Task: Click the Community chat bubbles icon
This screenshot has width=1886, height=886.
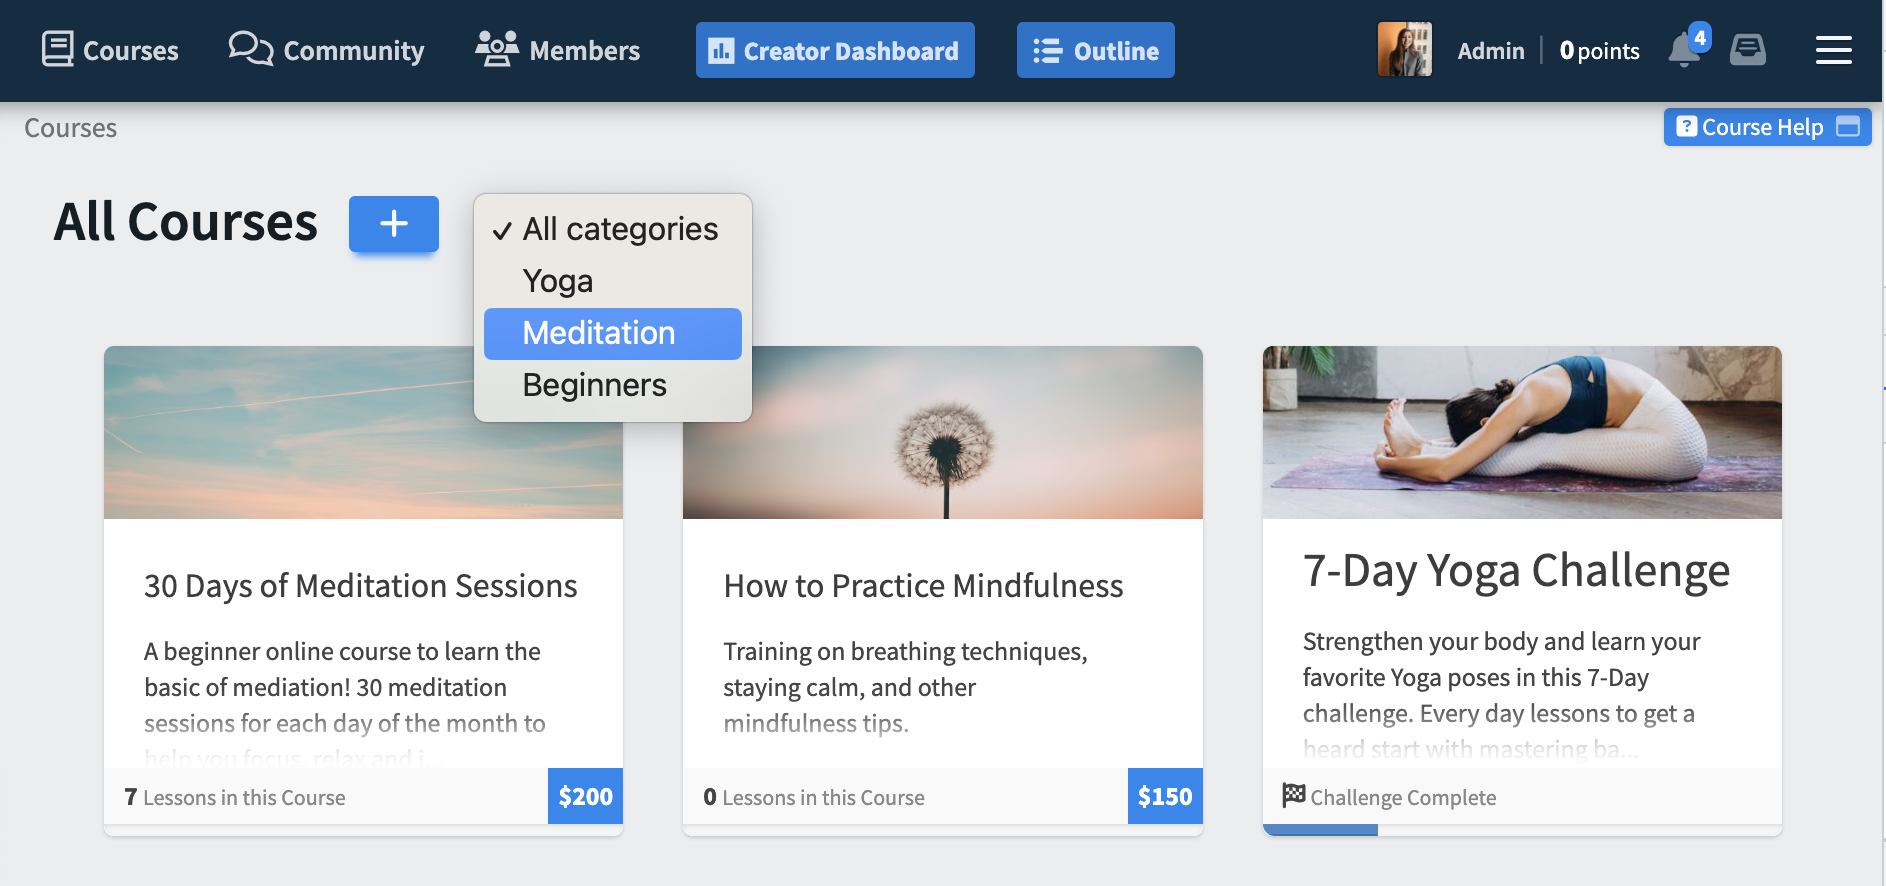Action: (251, 49)
